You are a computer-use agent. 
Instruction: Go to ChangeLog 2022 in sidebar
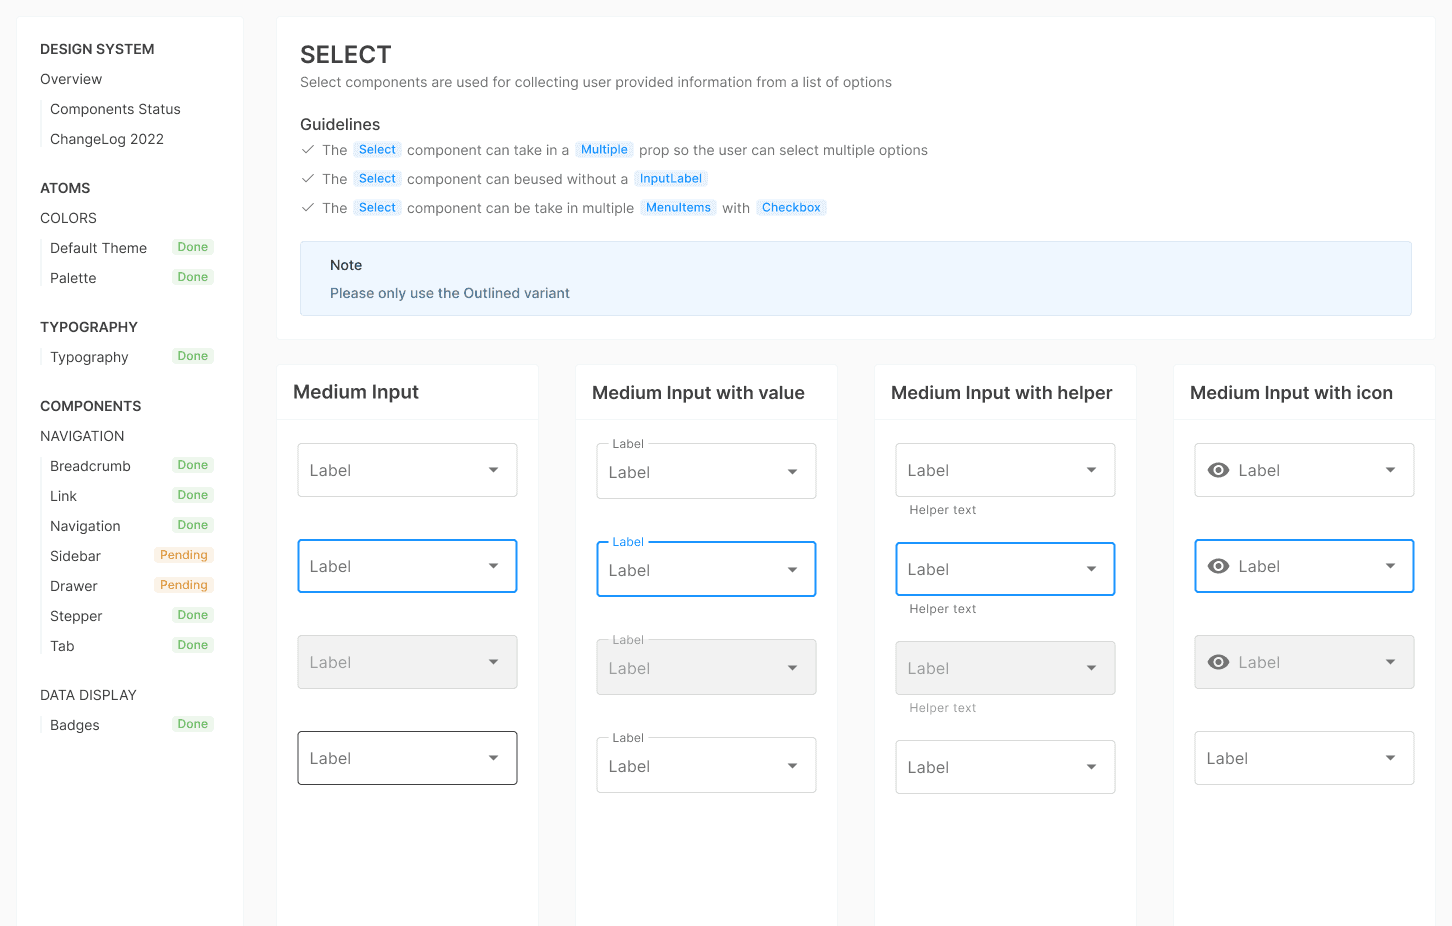[x=107, y=139]
